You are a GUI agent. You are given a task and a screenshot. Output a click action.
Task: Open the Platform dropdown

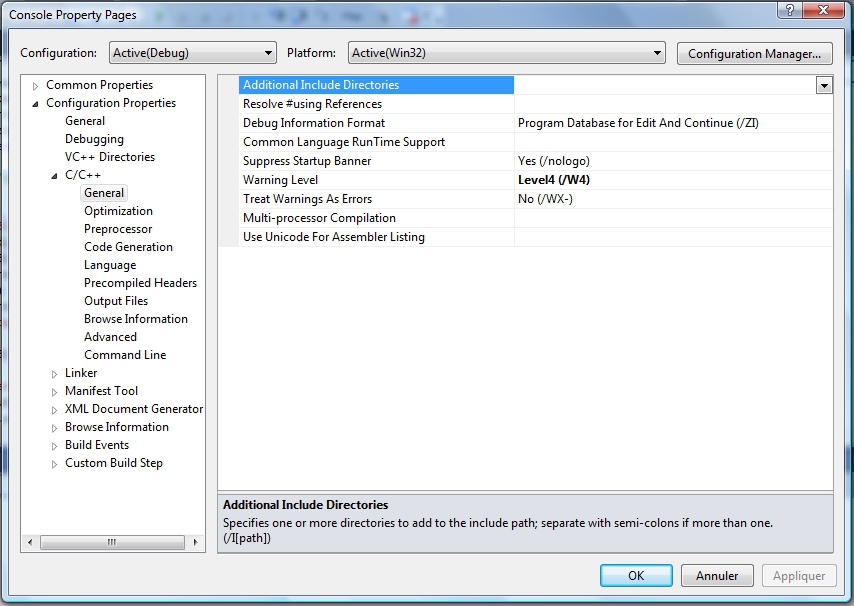pyautogui.click(x=505, y=53)
